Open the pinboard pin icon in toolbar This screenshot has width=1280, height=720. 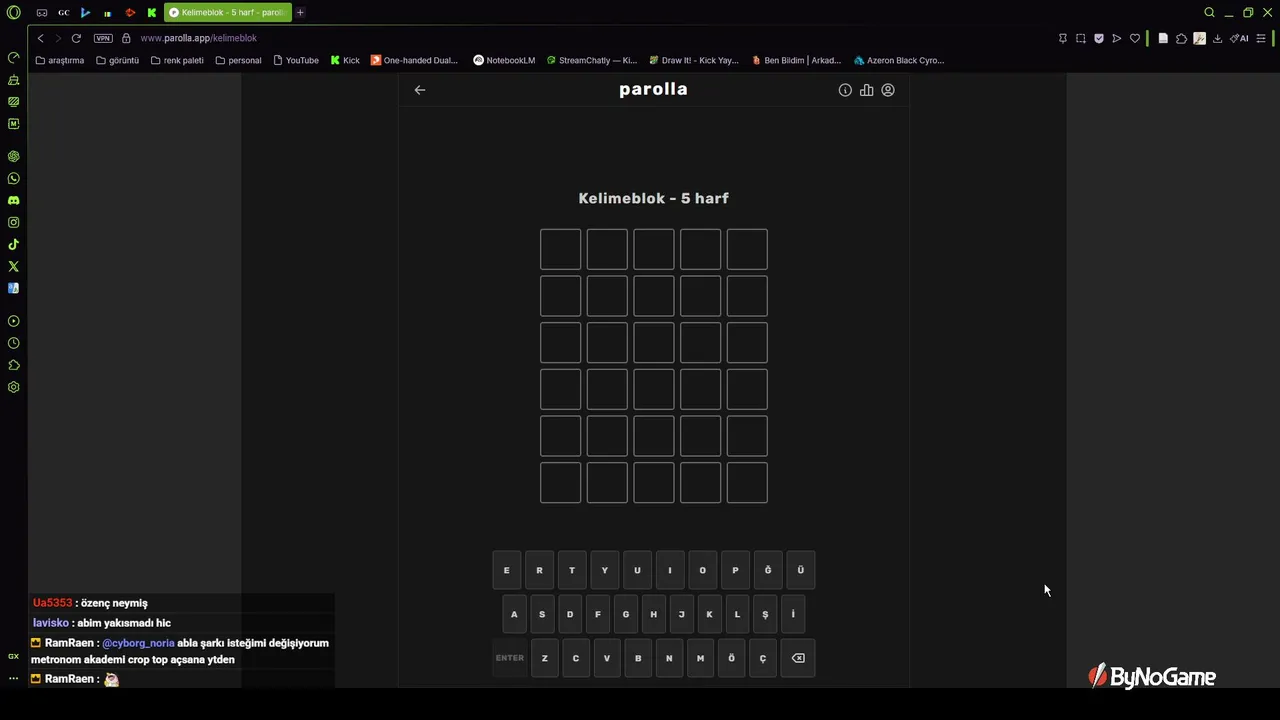click(x=1062, y=38)
